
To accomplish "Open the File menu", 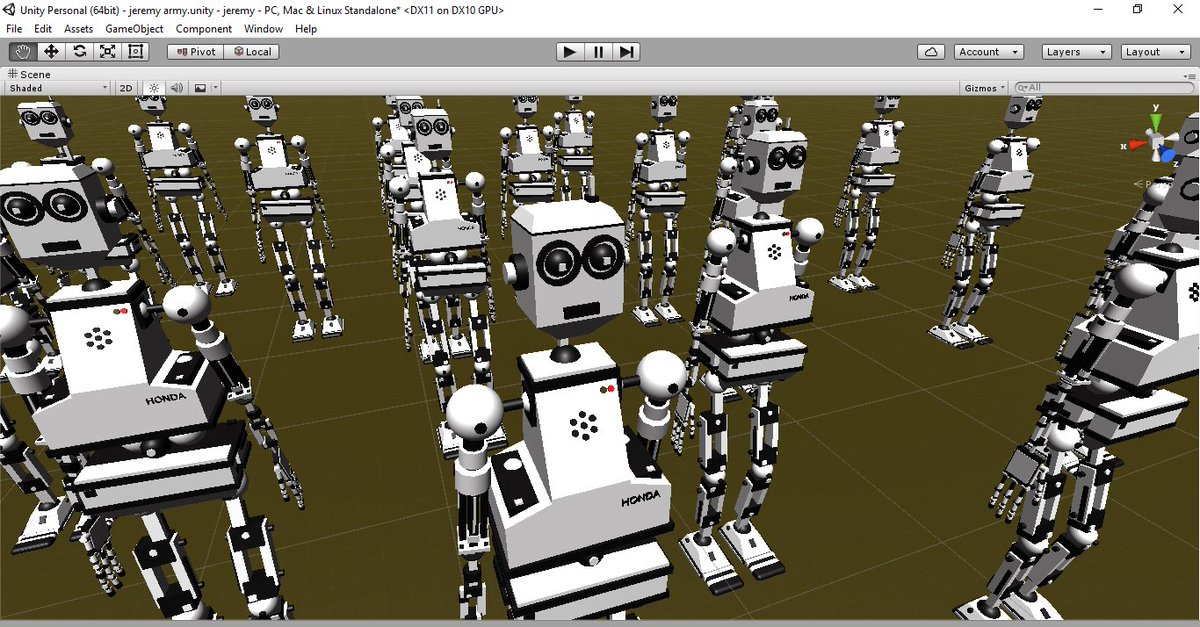I will point(14,29).
